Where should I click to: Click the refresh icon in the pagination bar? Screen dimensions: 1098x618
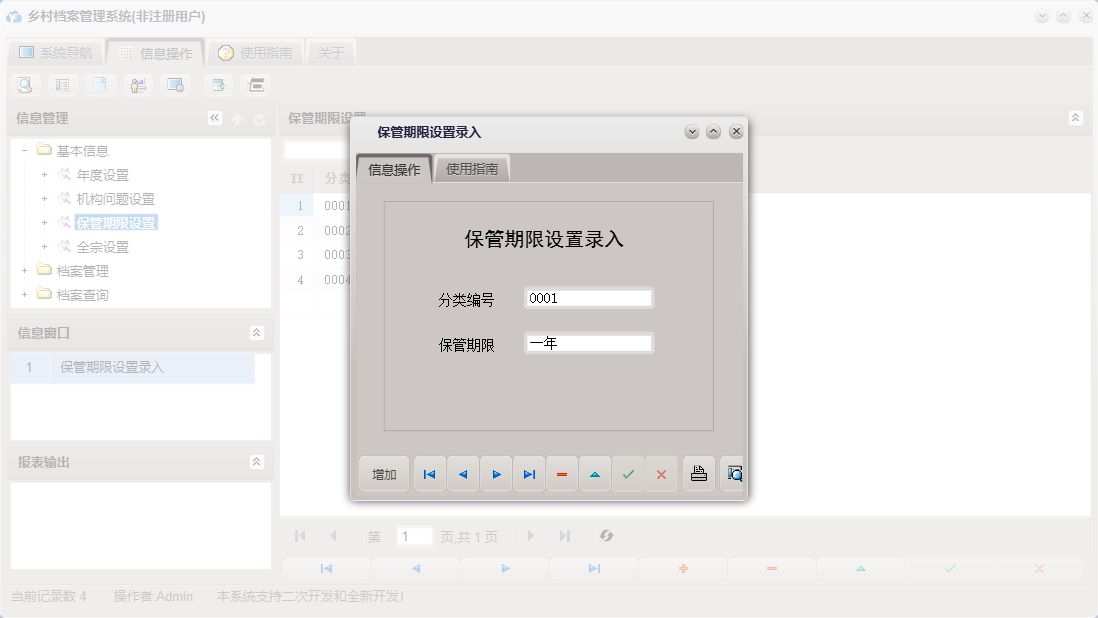(x=607, y=536)
